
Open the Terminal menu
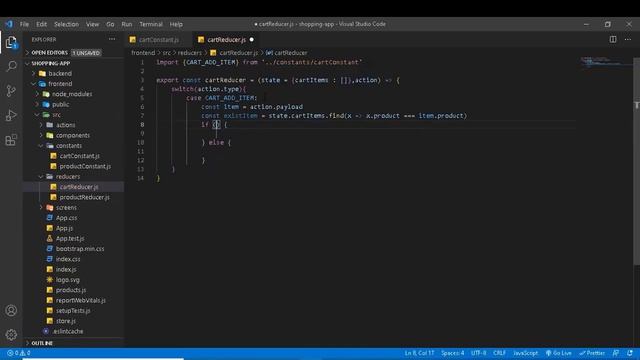tap(151, 24)
